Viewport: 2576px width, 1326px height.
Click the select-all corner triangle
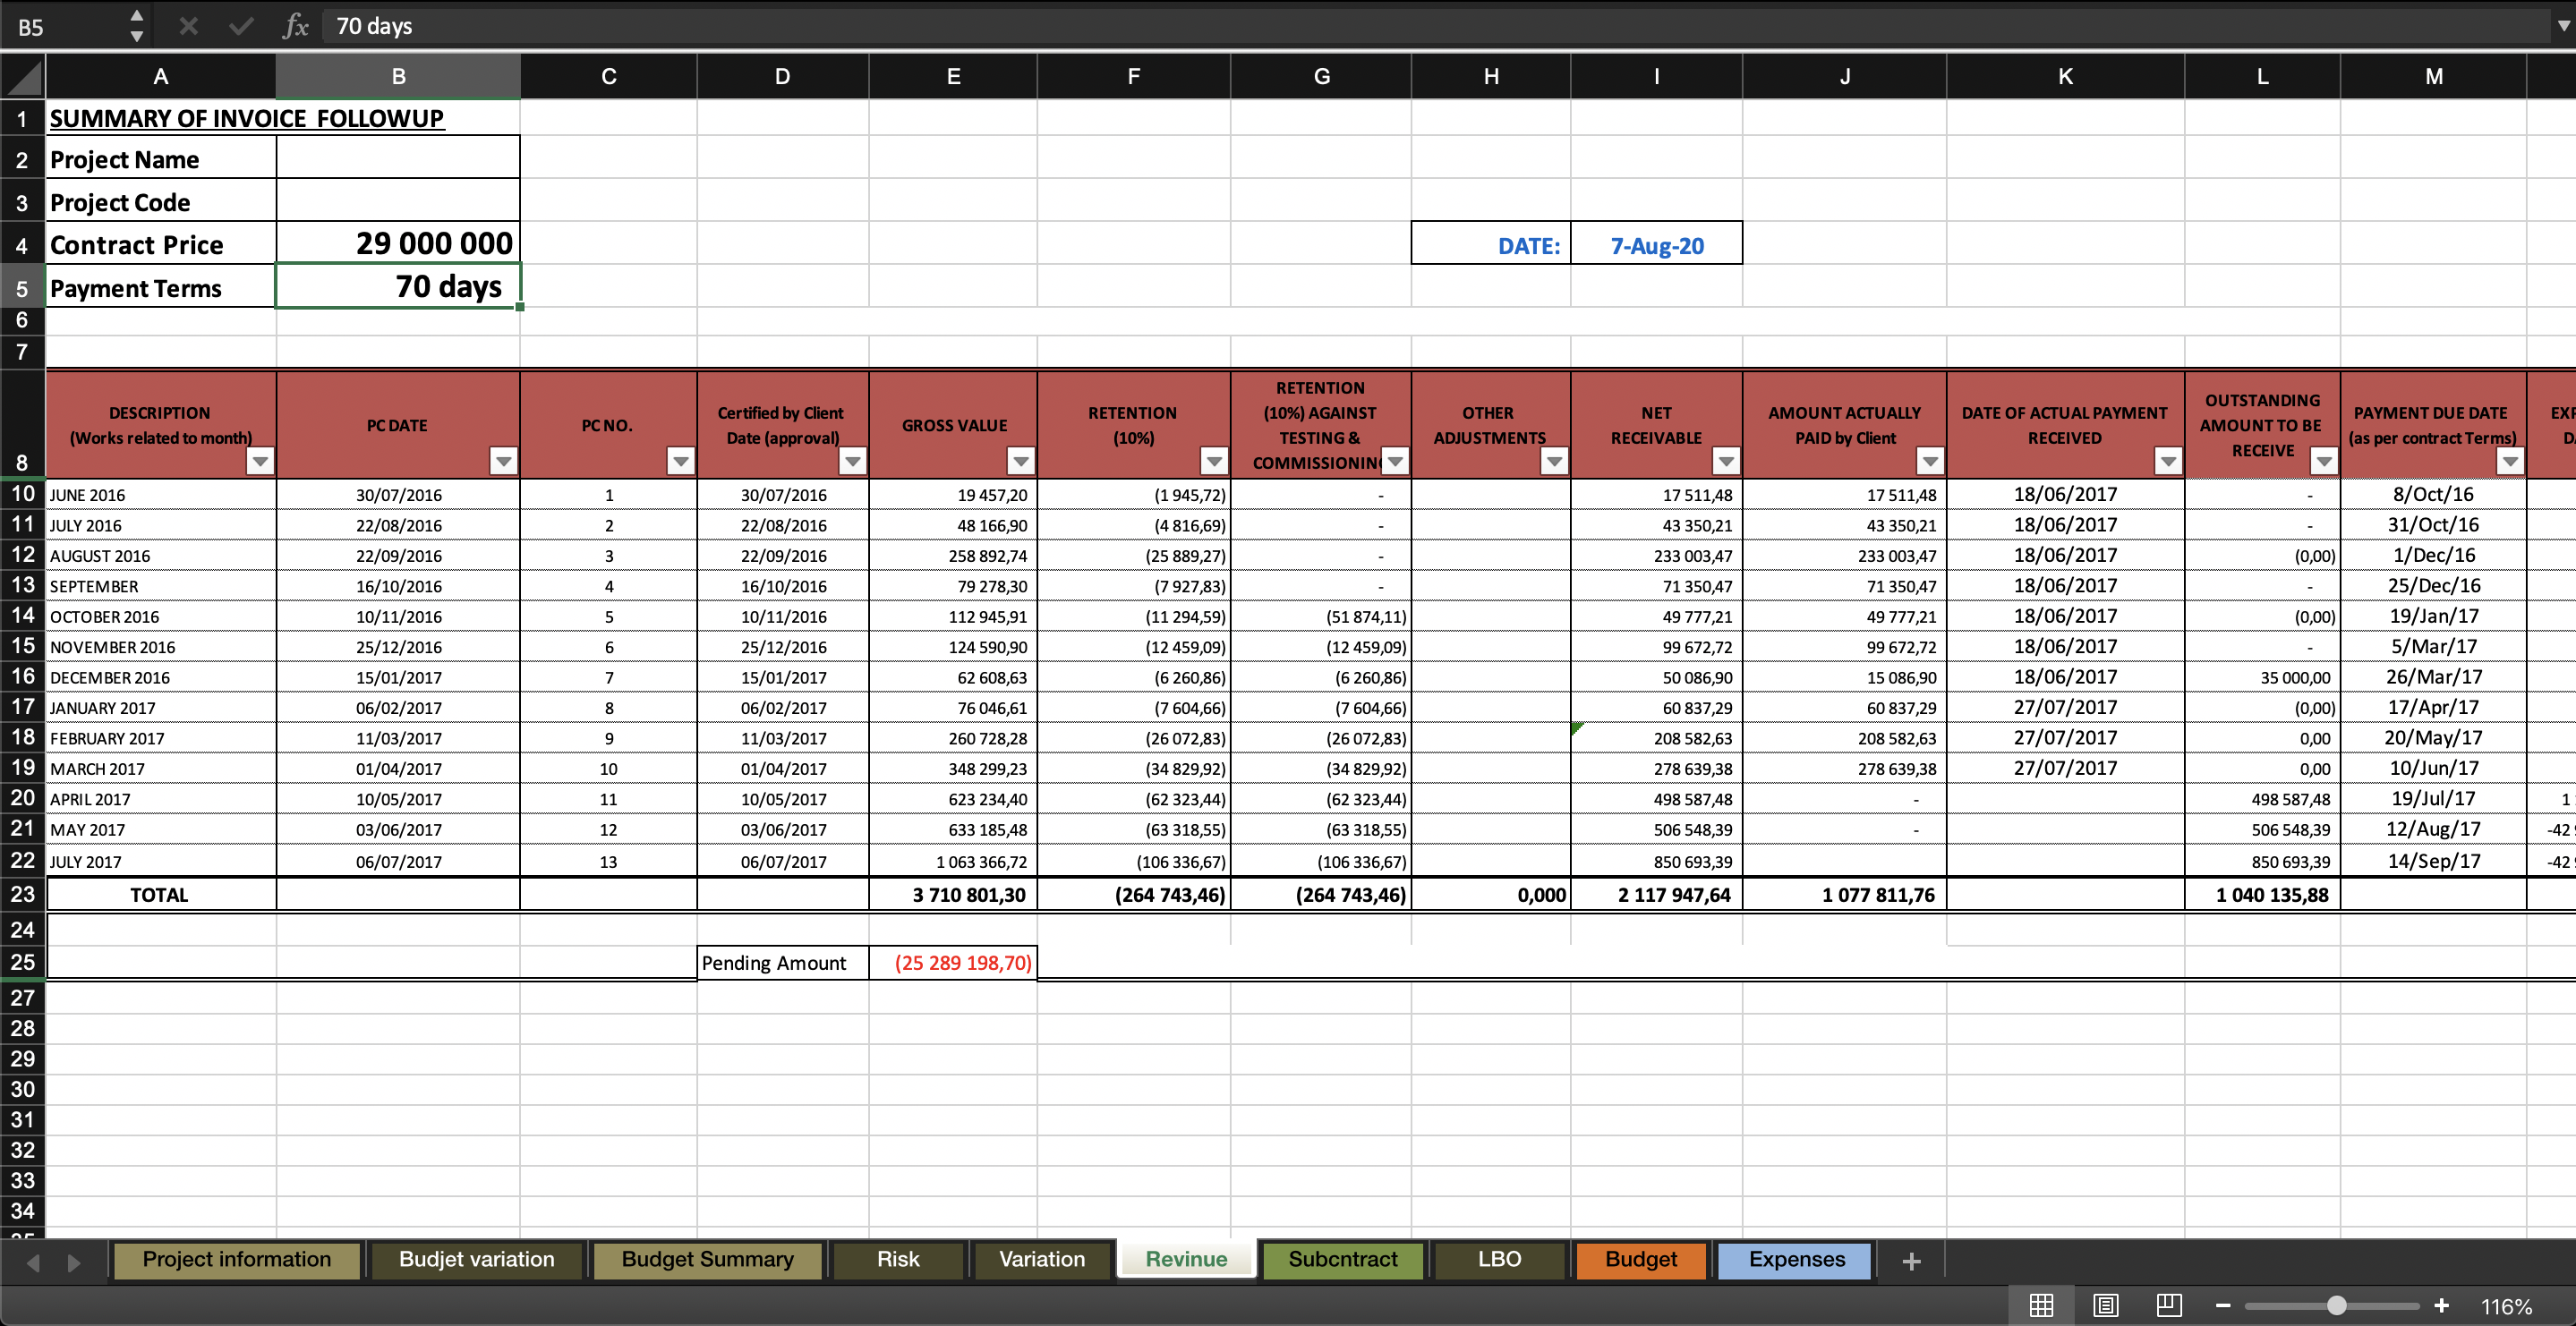click(x=23, y=77)
